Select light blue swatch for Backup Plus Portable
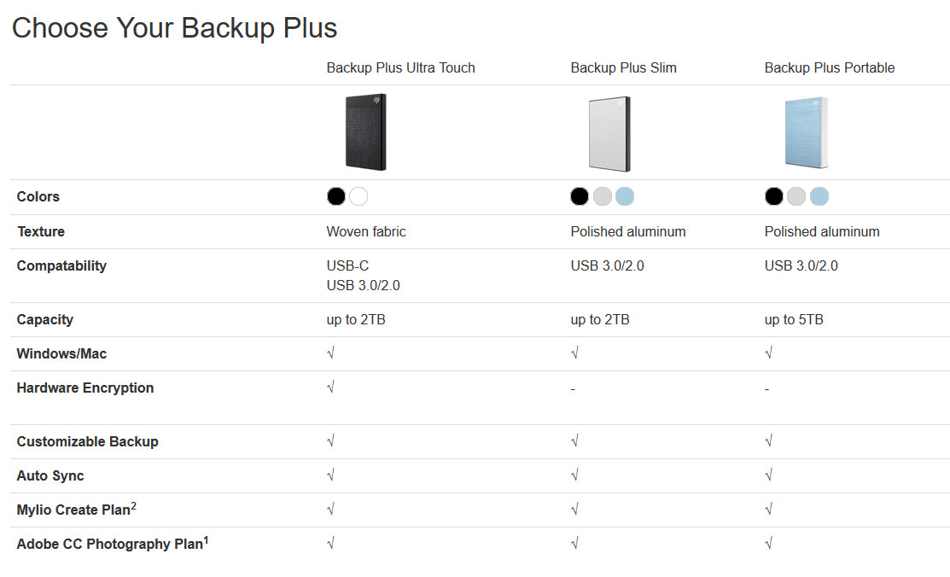 (819, 196)
